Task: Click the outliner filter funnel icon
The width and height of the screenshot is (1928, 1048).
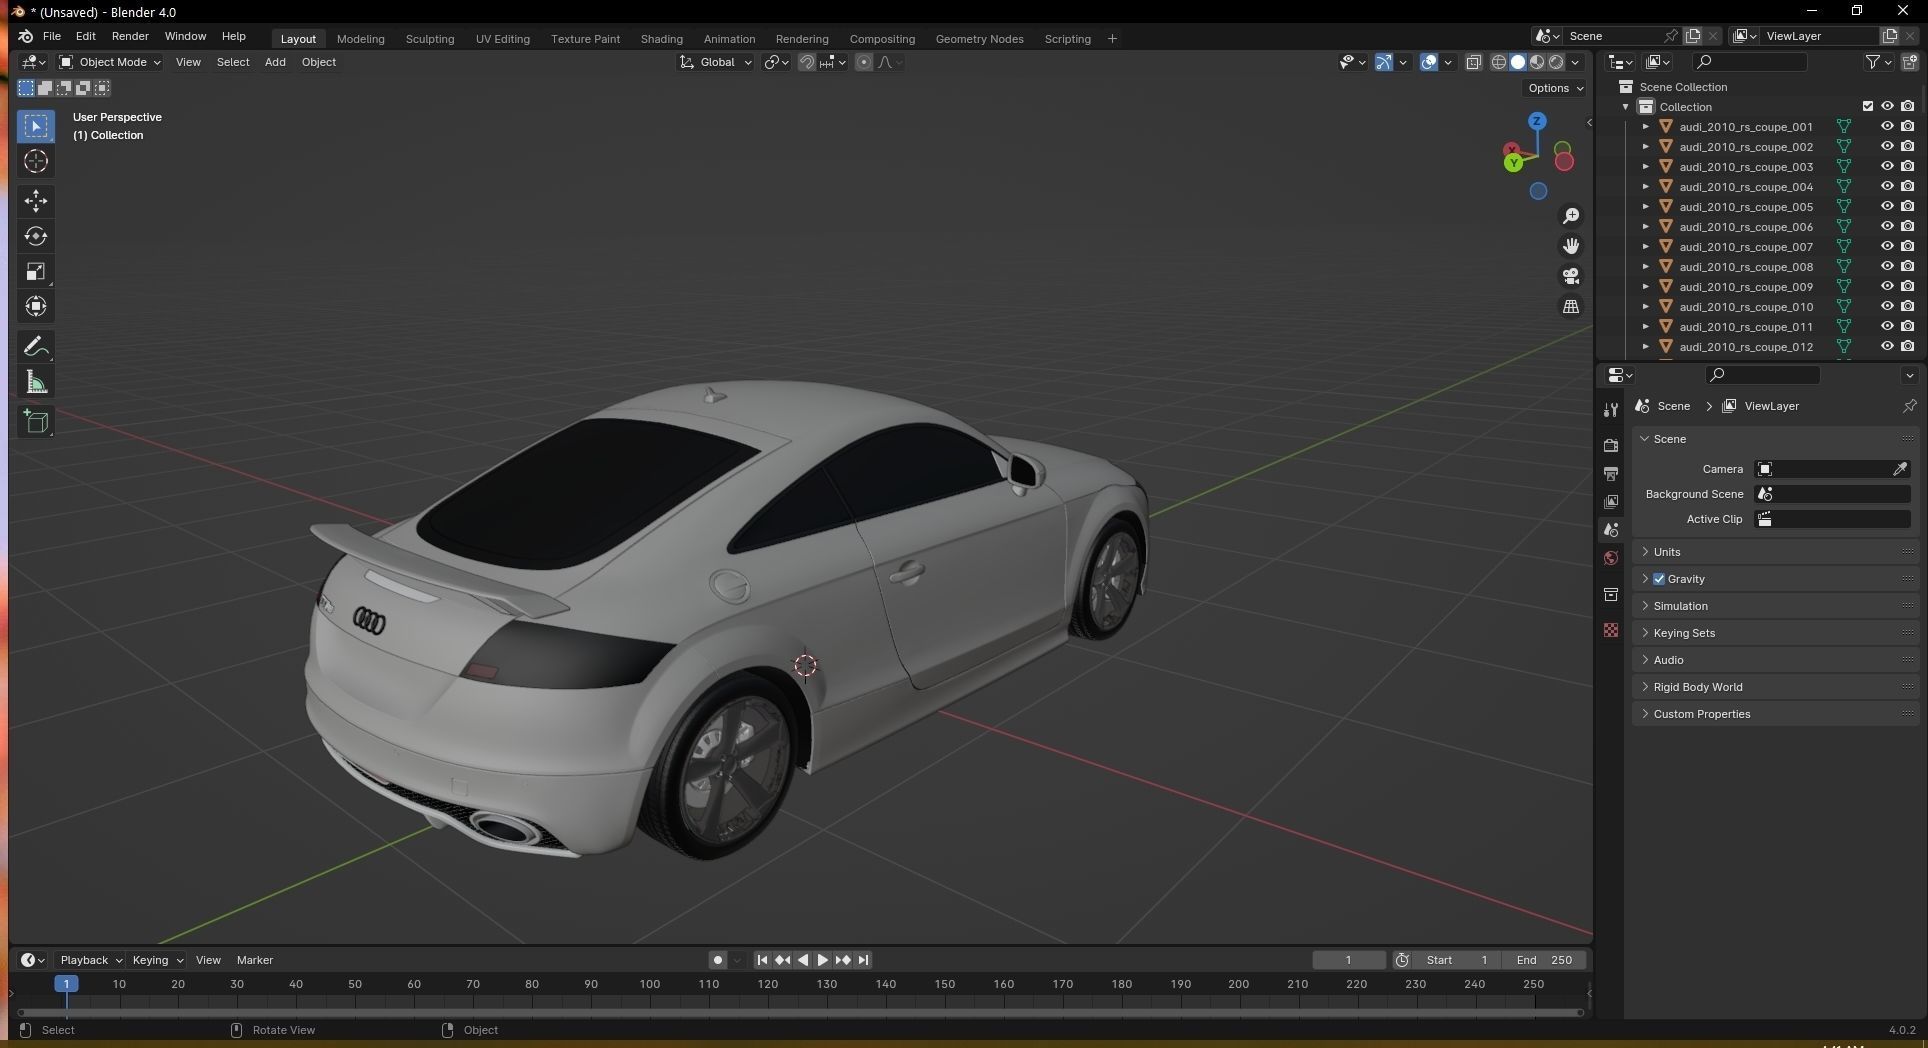Action: pos(1873,62)
